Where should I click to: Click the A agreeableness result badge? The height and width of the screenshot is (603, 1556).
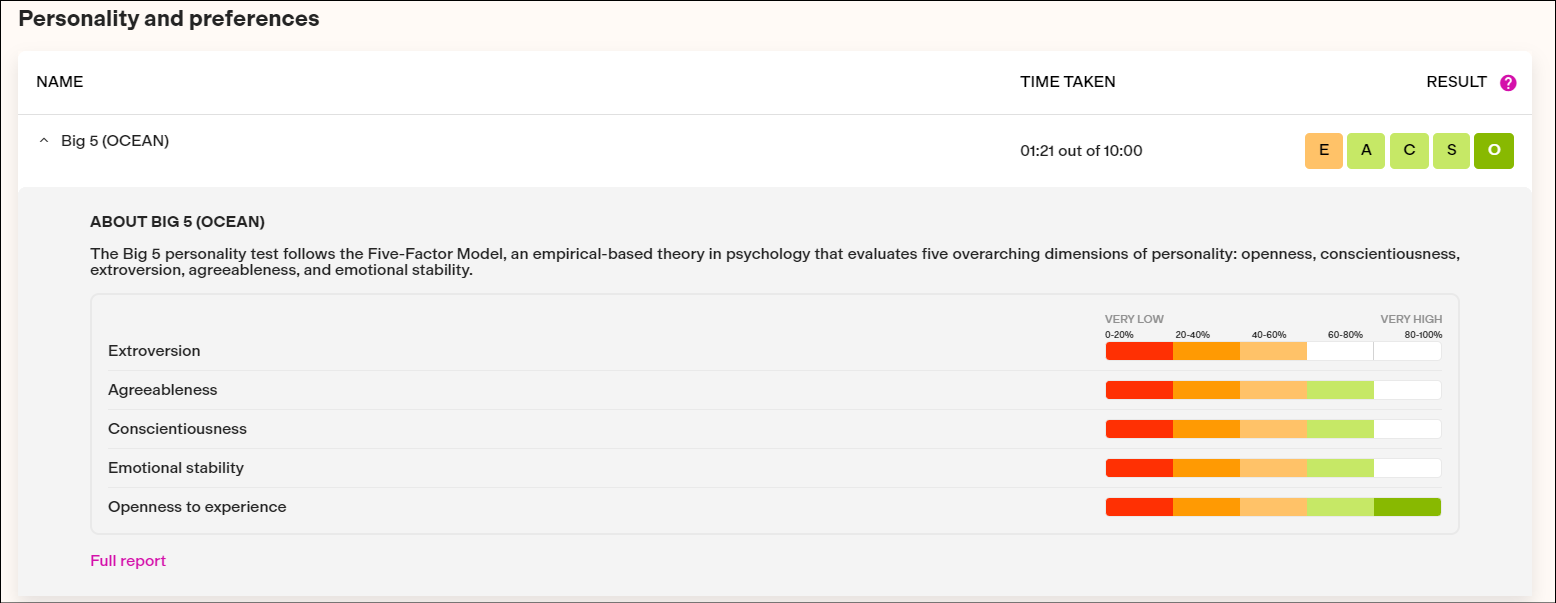(x=1366, y=151)
